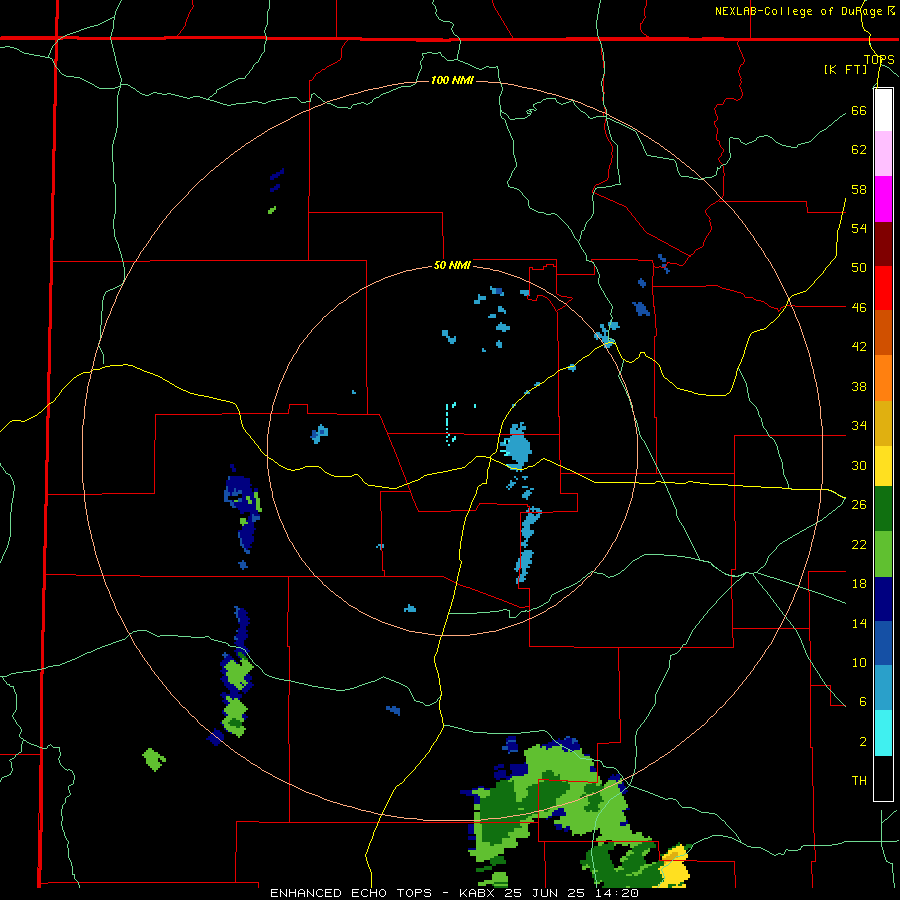Click the "[K FT]" units label

(x=845, y=69)
